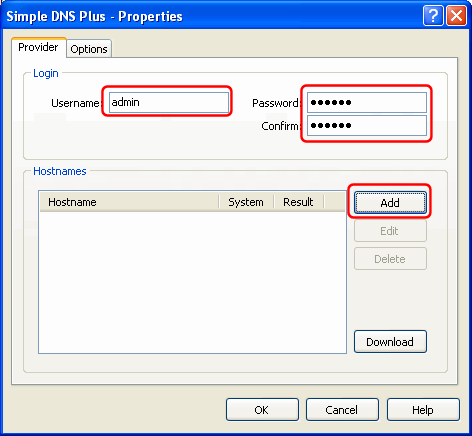Screen dimensions: 472x436
Task: Cancel the Properties dialog
Action: click(342, 410)
